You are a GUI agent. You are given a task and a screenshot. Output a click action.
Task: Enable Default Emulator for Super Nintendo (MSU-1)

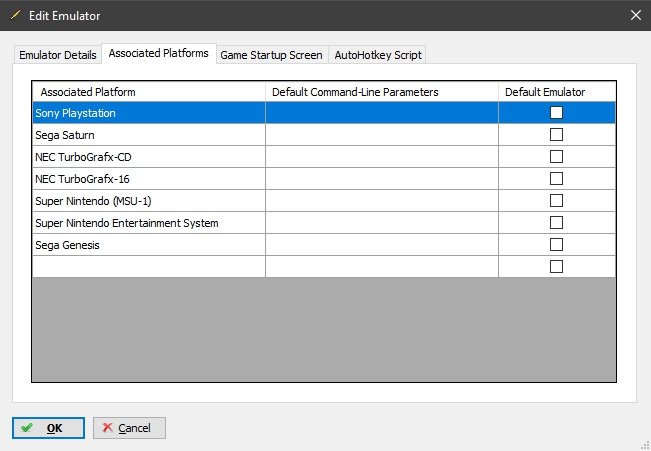[x=557, y=201]
